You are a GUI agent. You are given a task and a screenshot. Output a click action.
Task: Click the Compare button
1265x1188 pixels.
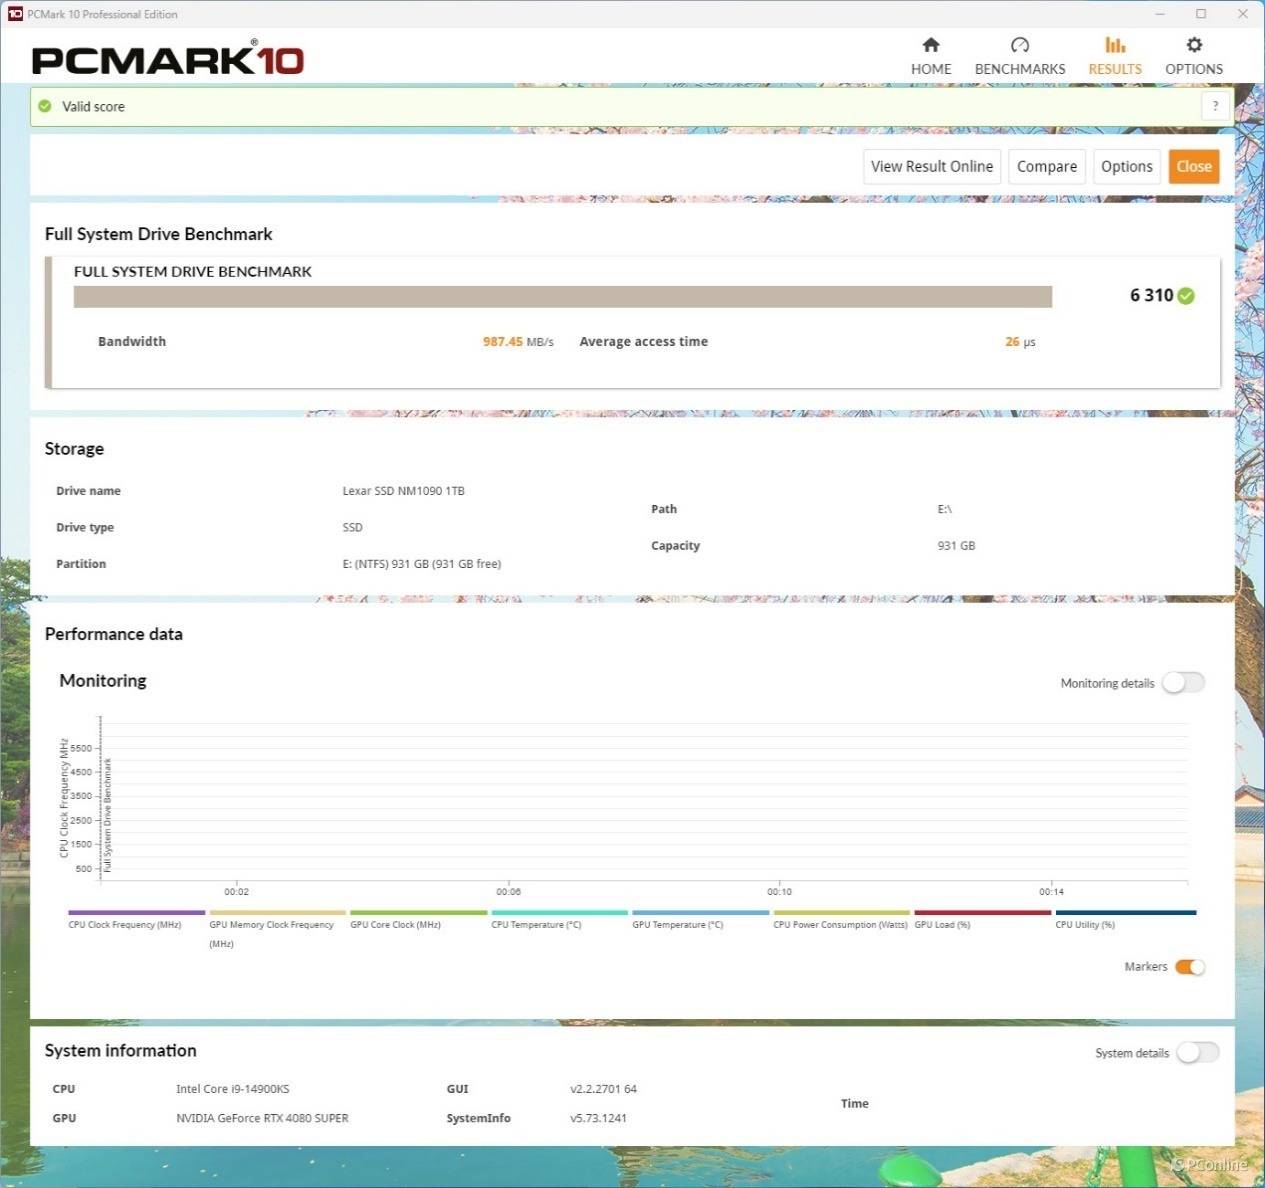[x=1047, y=167]
